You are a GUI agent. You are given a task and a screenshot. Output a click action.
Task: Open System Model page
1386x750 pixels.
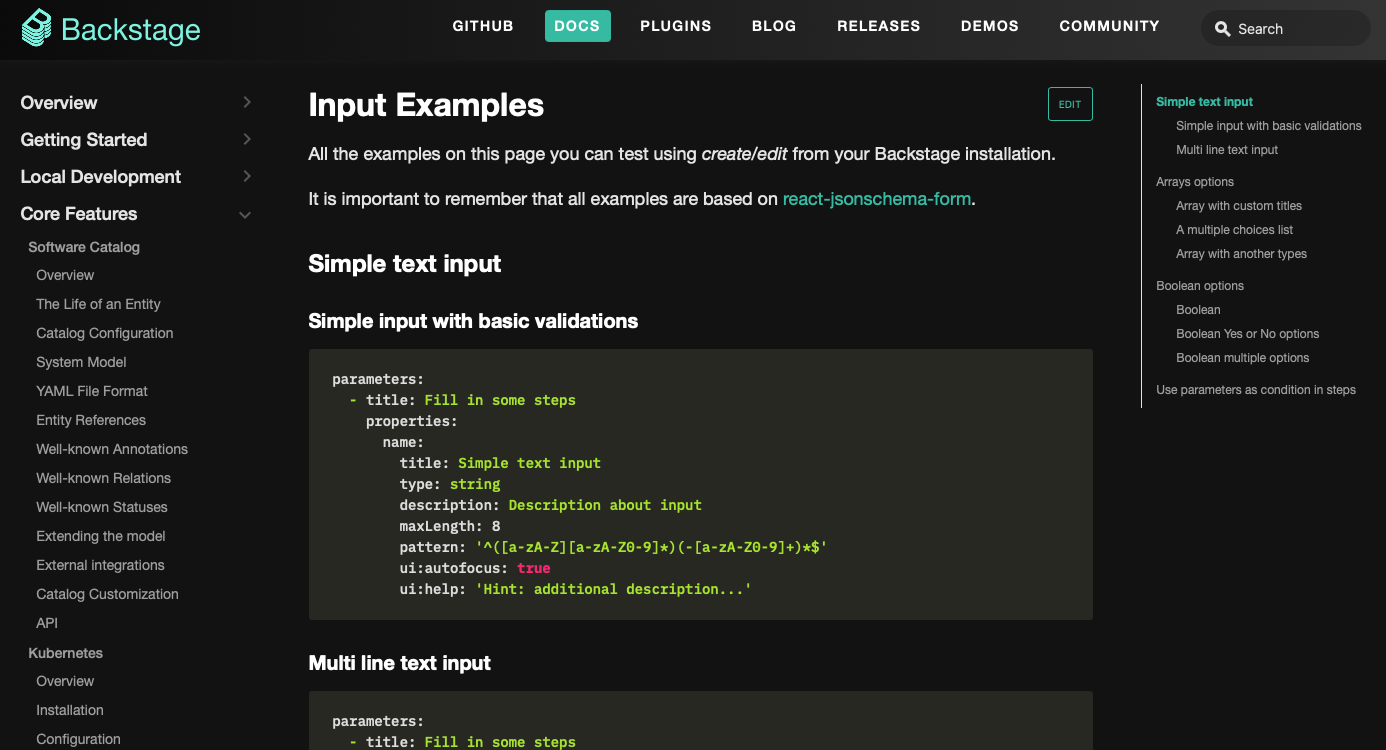coord(81,362)
